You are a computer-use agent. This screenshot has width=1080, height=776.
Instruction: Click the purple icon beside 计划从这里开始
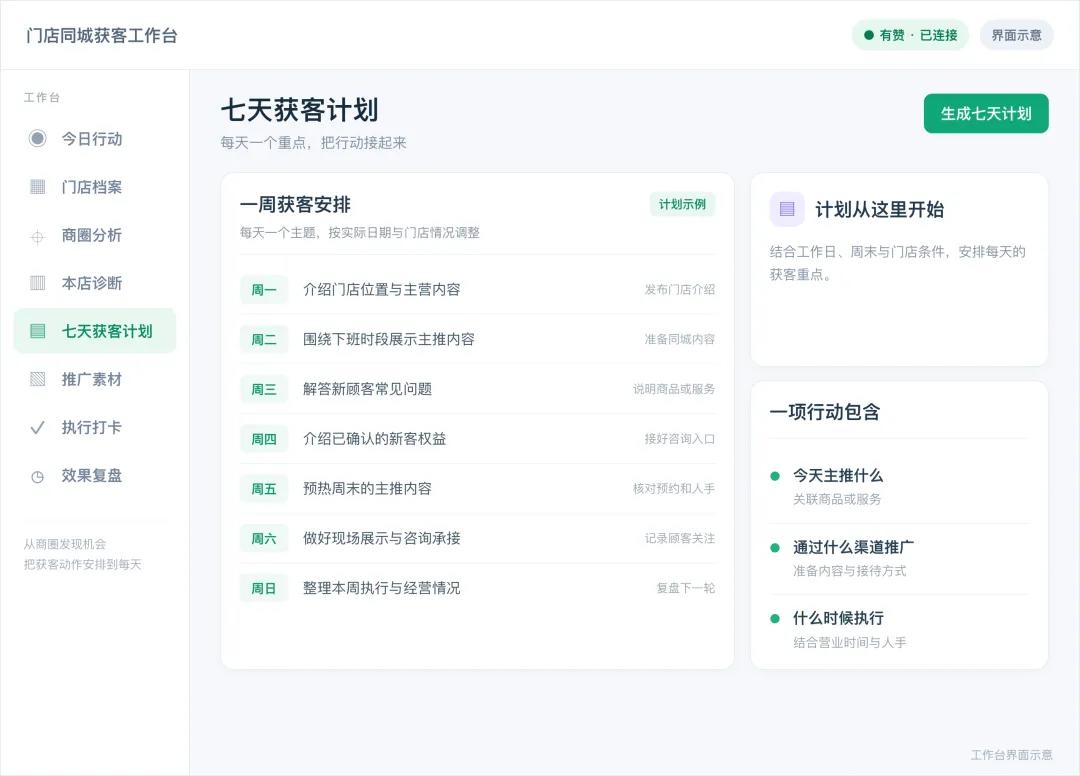click(x=787, y=209)
